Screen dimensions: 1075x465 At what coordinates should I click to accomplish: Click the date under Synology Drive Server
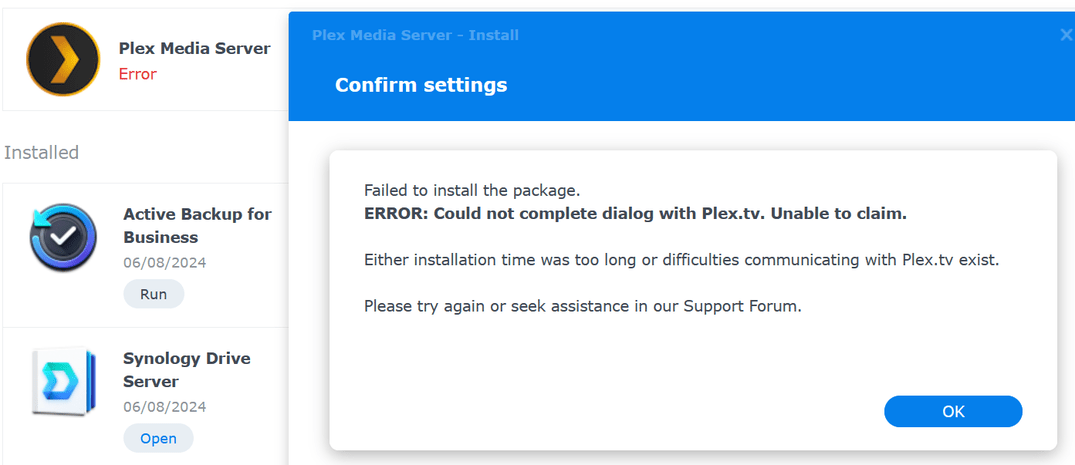(165, 406)
